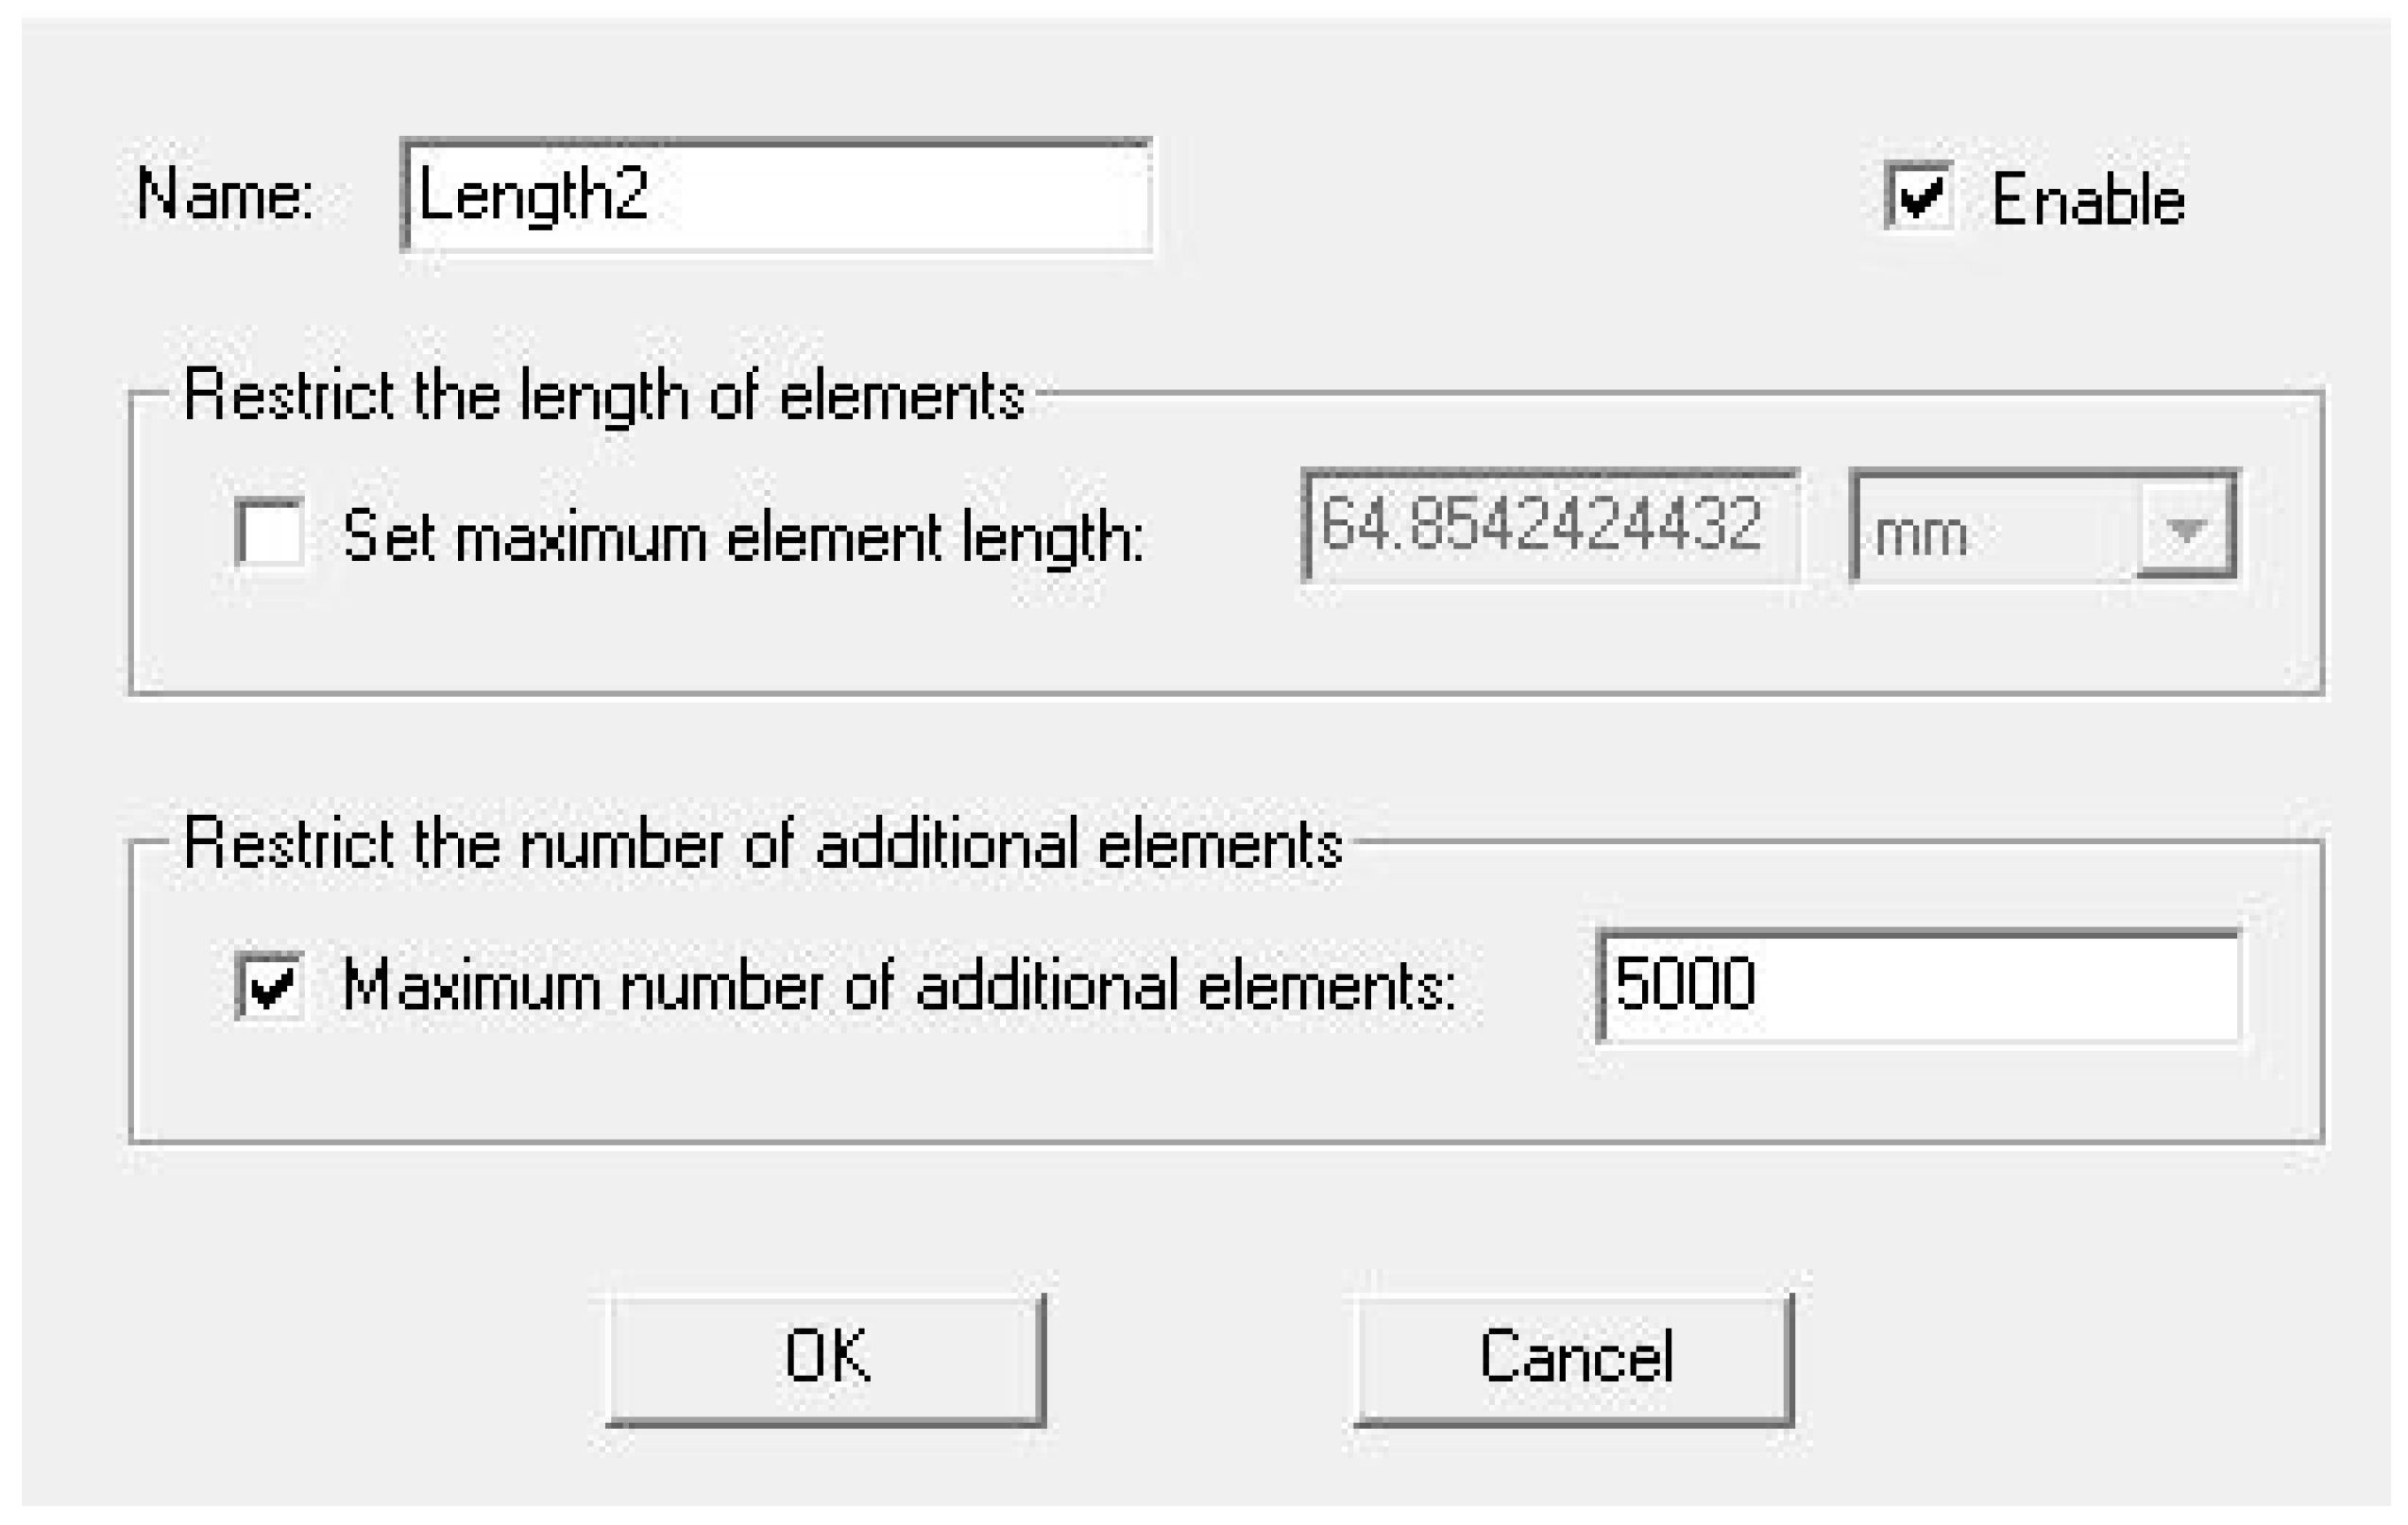The height and width of the screenshot is (1525, 2408).
Task: Click the Name text field
Action: pyautogui.click(x=776, y=195)
